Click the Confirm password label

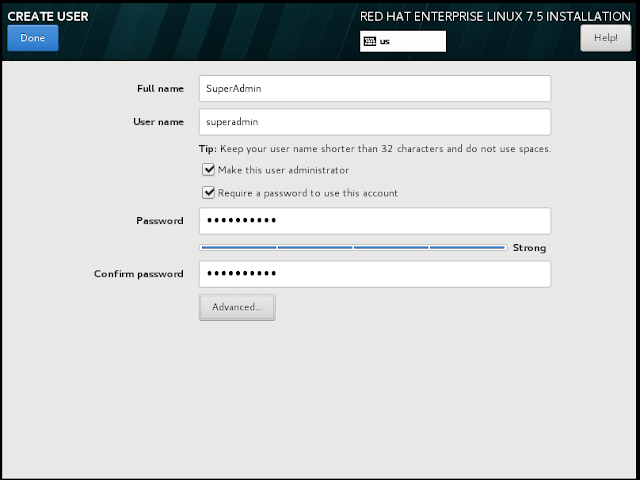point(138,274)
